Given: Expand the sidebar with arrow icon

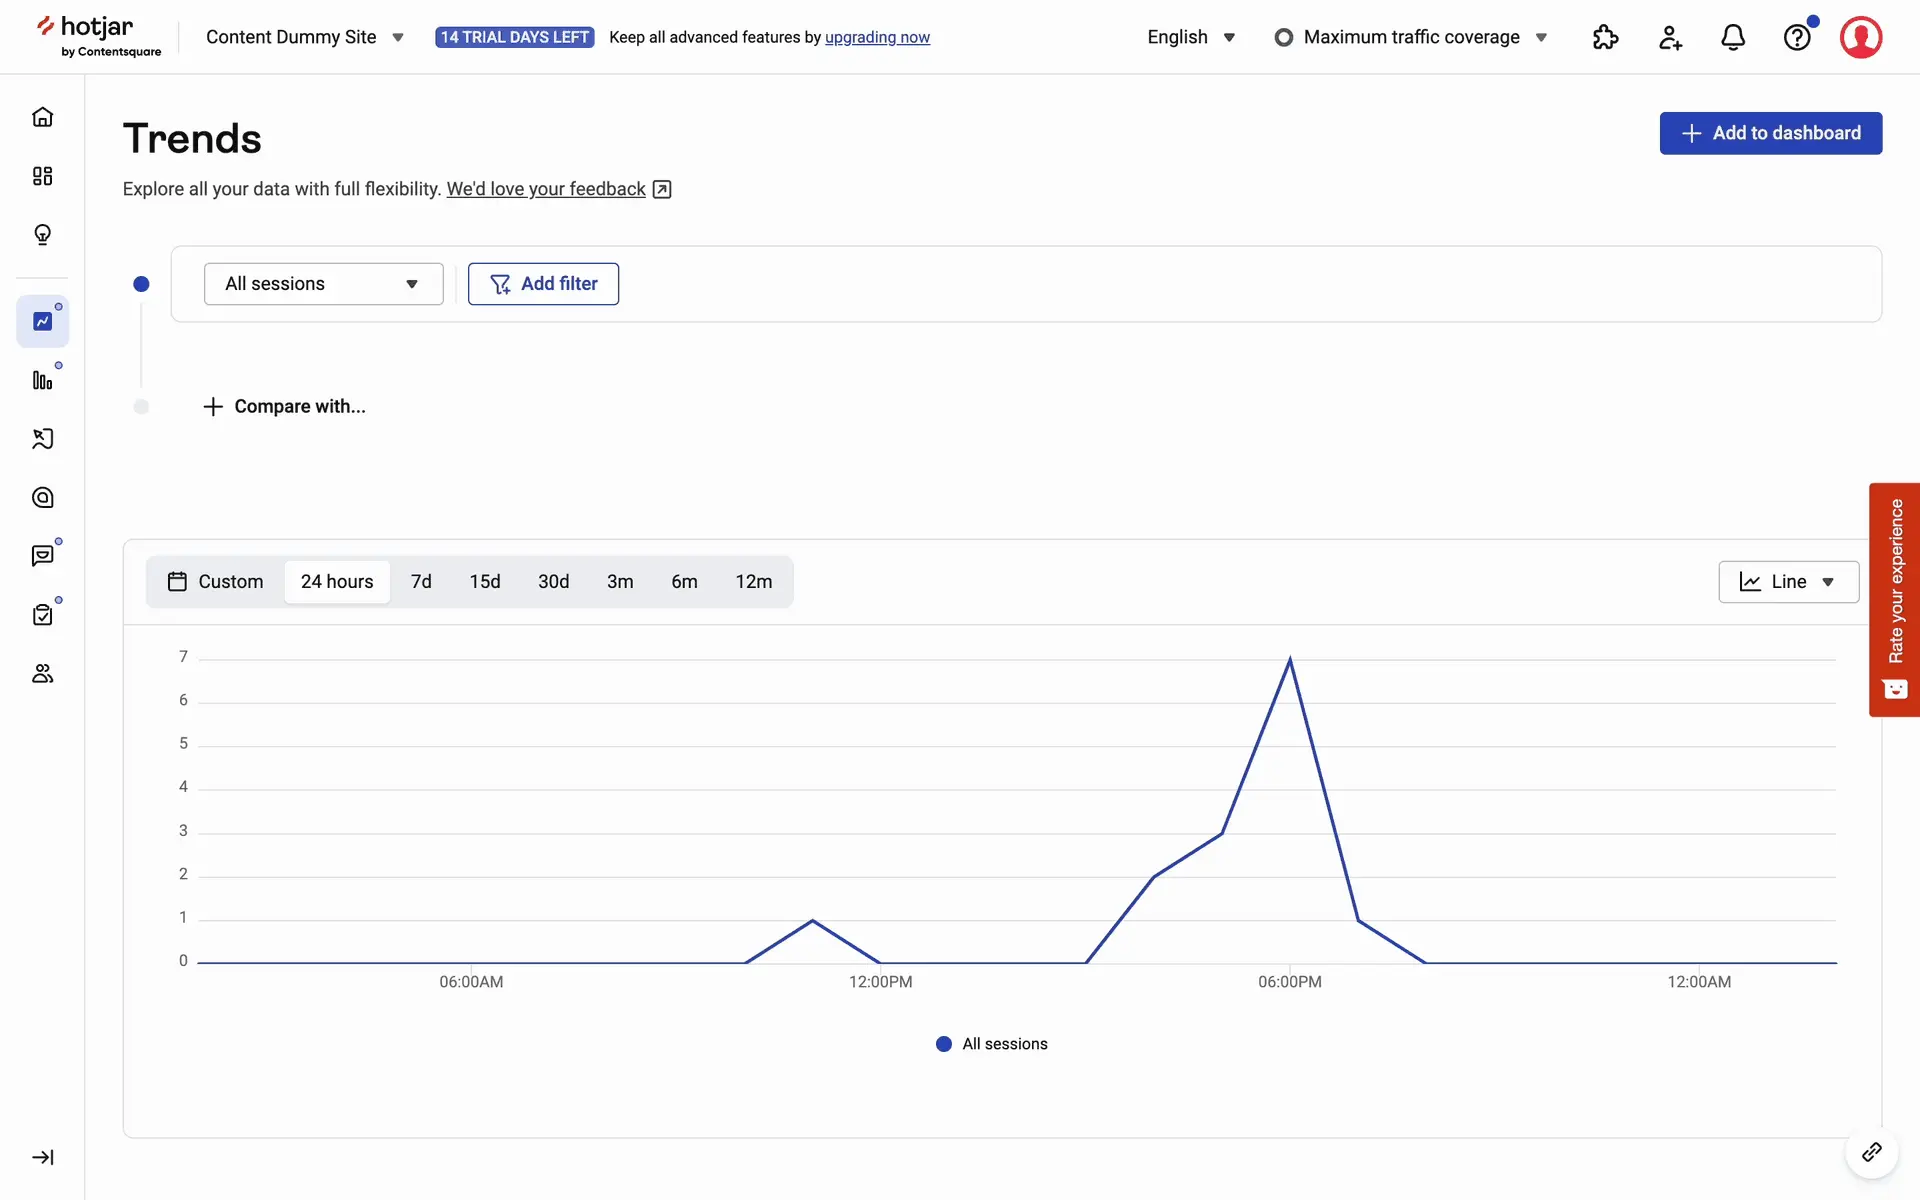Looking at the screenshot, I should pos(42,1157).
